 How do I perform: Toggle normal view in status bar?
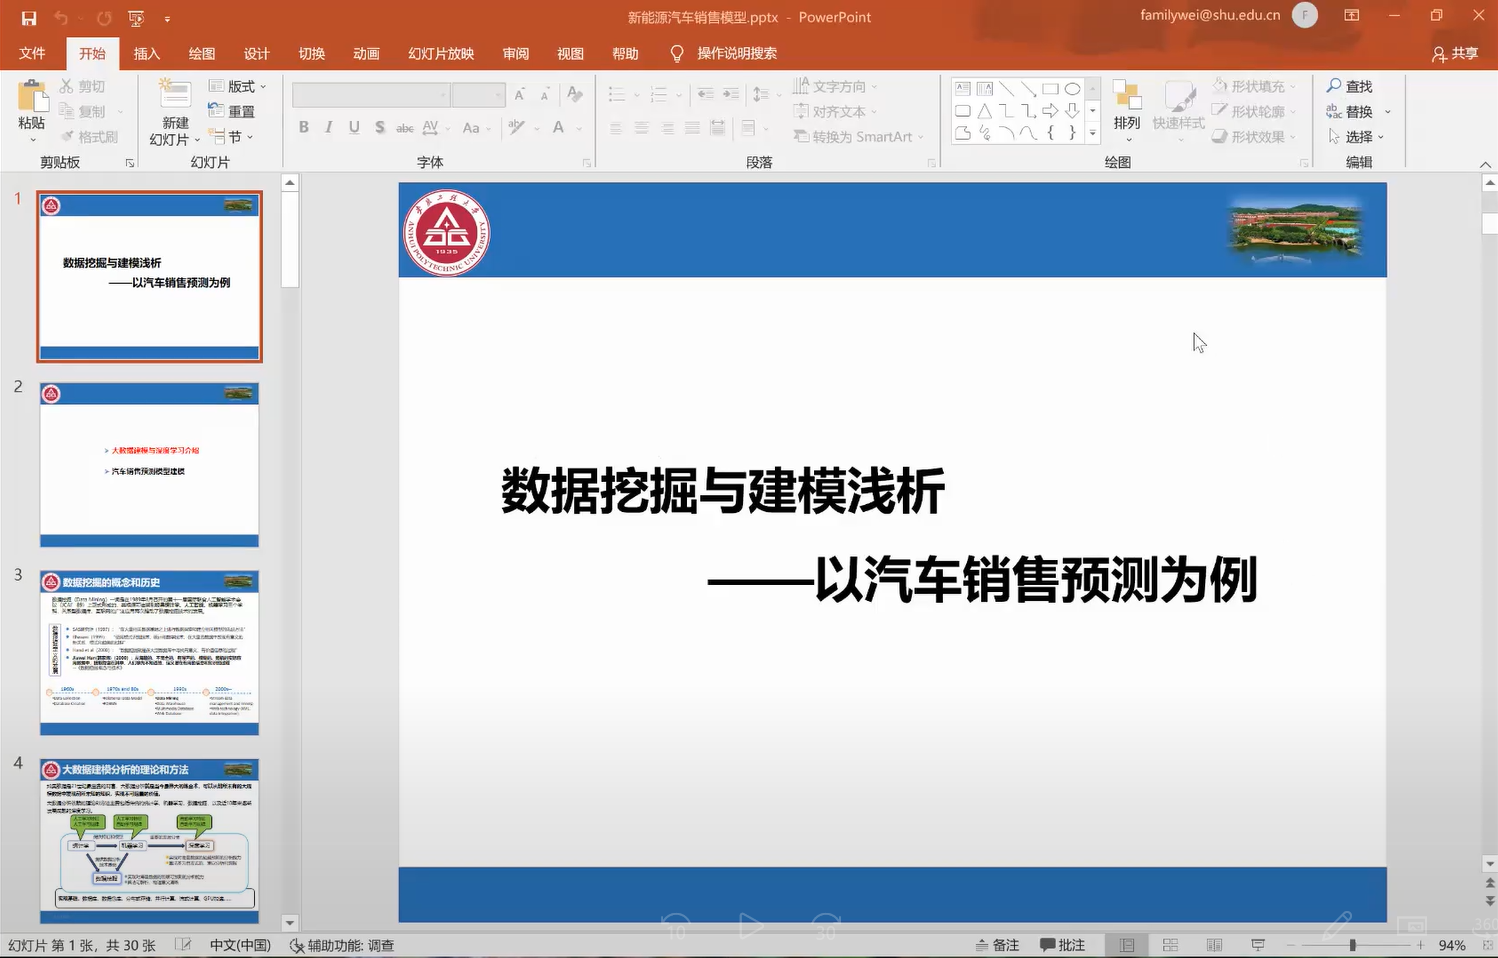pyautogui.click(x=1127, y=945)
